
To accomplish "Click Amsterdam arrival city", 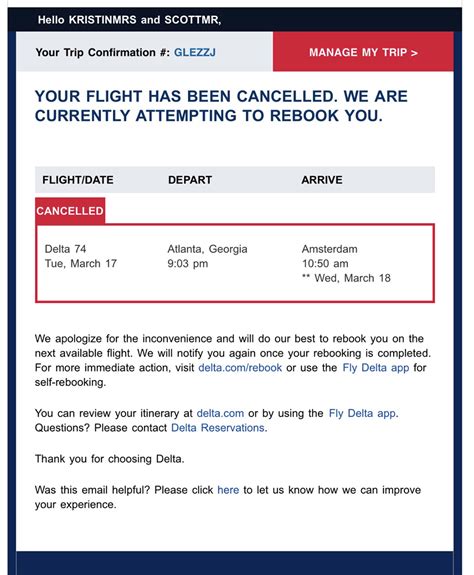I will [x=330, y=249].
